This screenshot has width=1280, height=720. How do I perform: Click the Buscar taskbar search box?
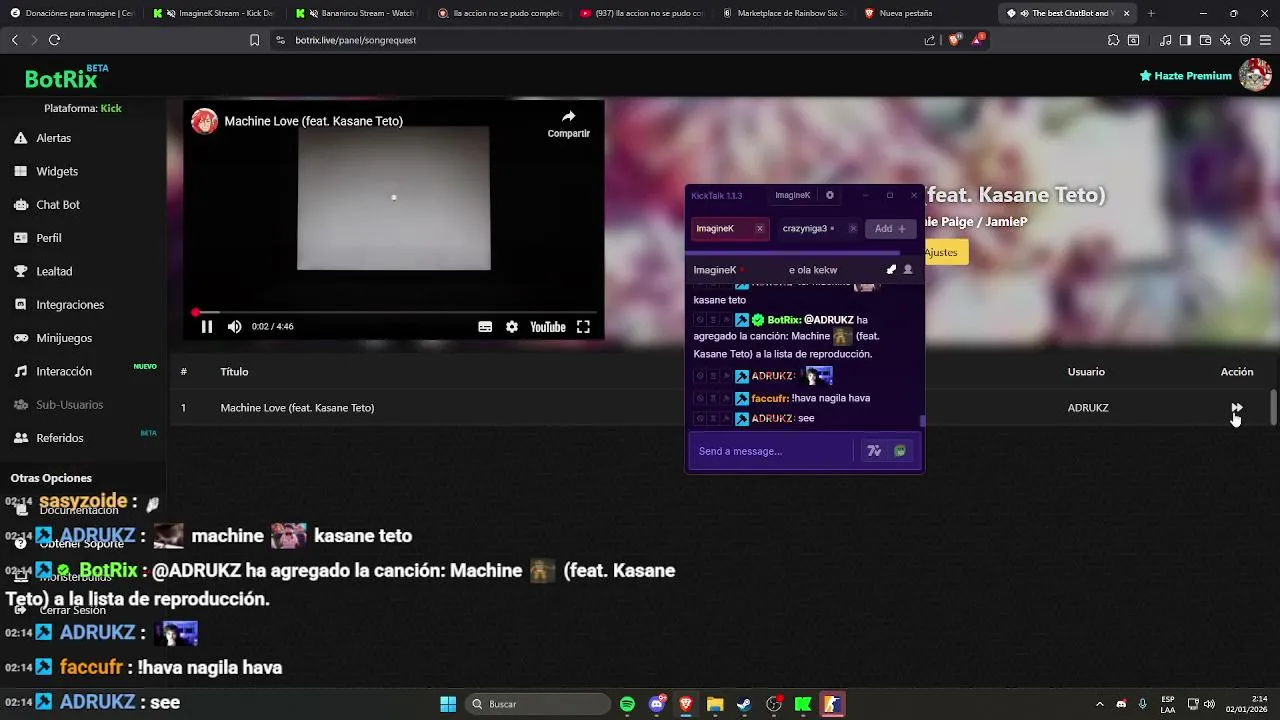pos(539,704)
